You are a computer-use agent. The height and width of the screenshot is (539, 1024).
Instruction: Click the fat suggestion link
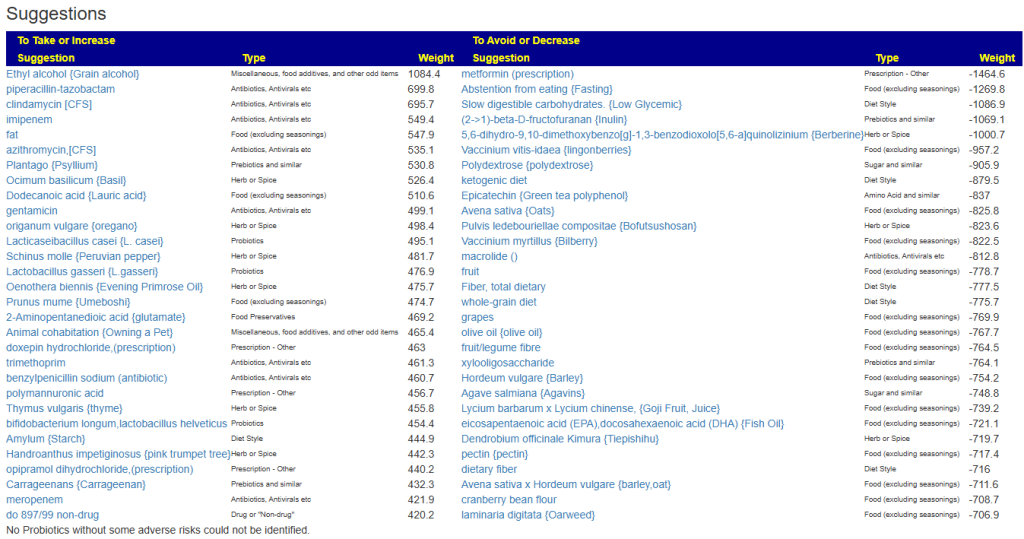pyautogui.click(x=12, y=135)
